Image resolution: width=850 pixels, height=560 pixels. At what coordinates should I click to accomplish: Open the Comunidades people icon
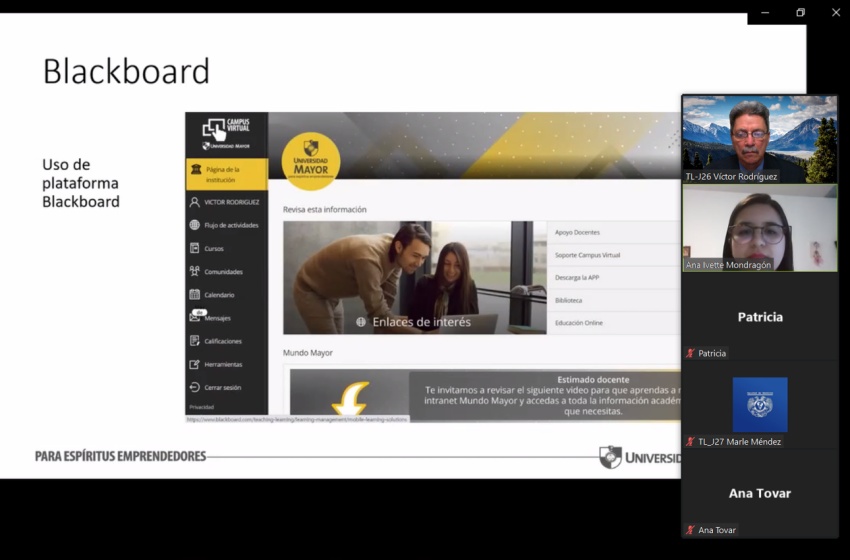click(195, 272)
